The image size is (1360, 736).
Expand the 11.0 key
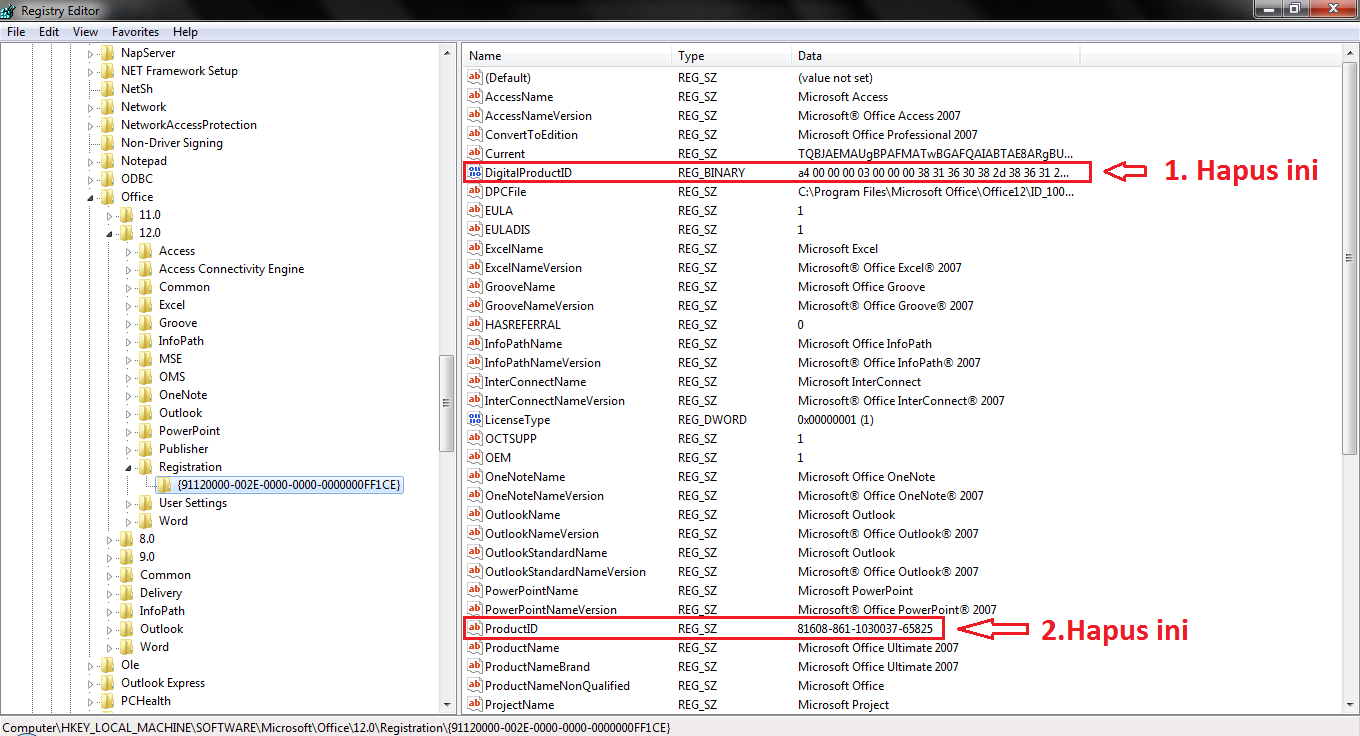(x=110, y=215)
